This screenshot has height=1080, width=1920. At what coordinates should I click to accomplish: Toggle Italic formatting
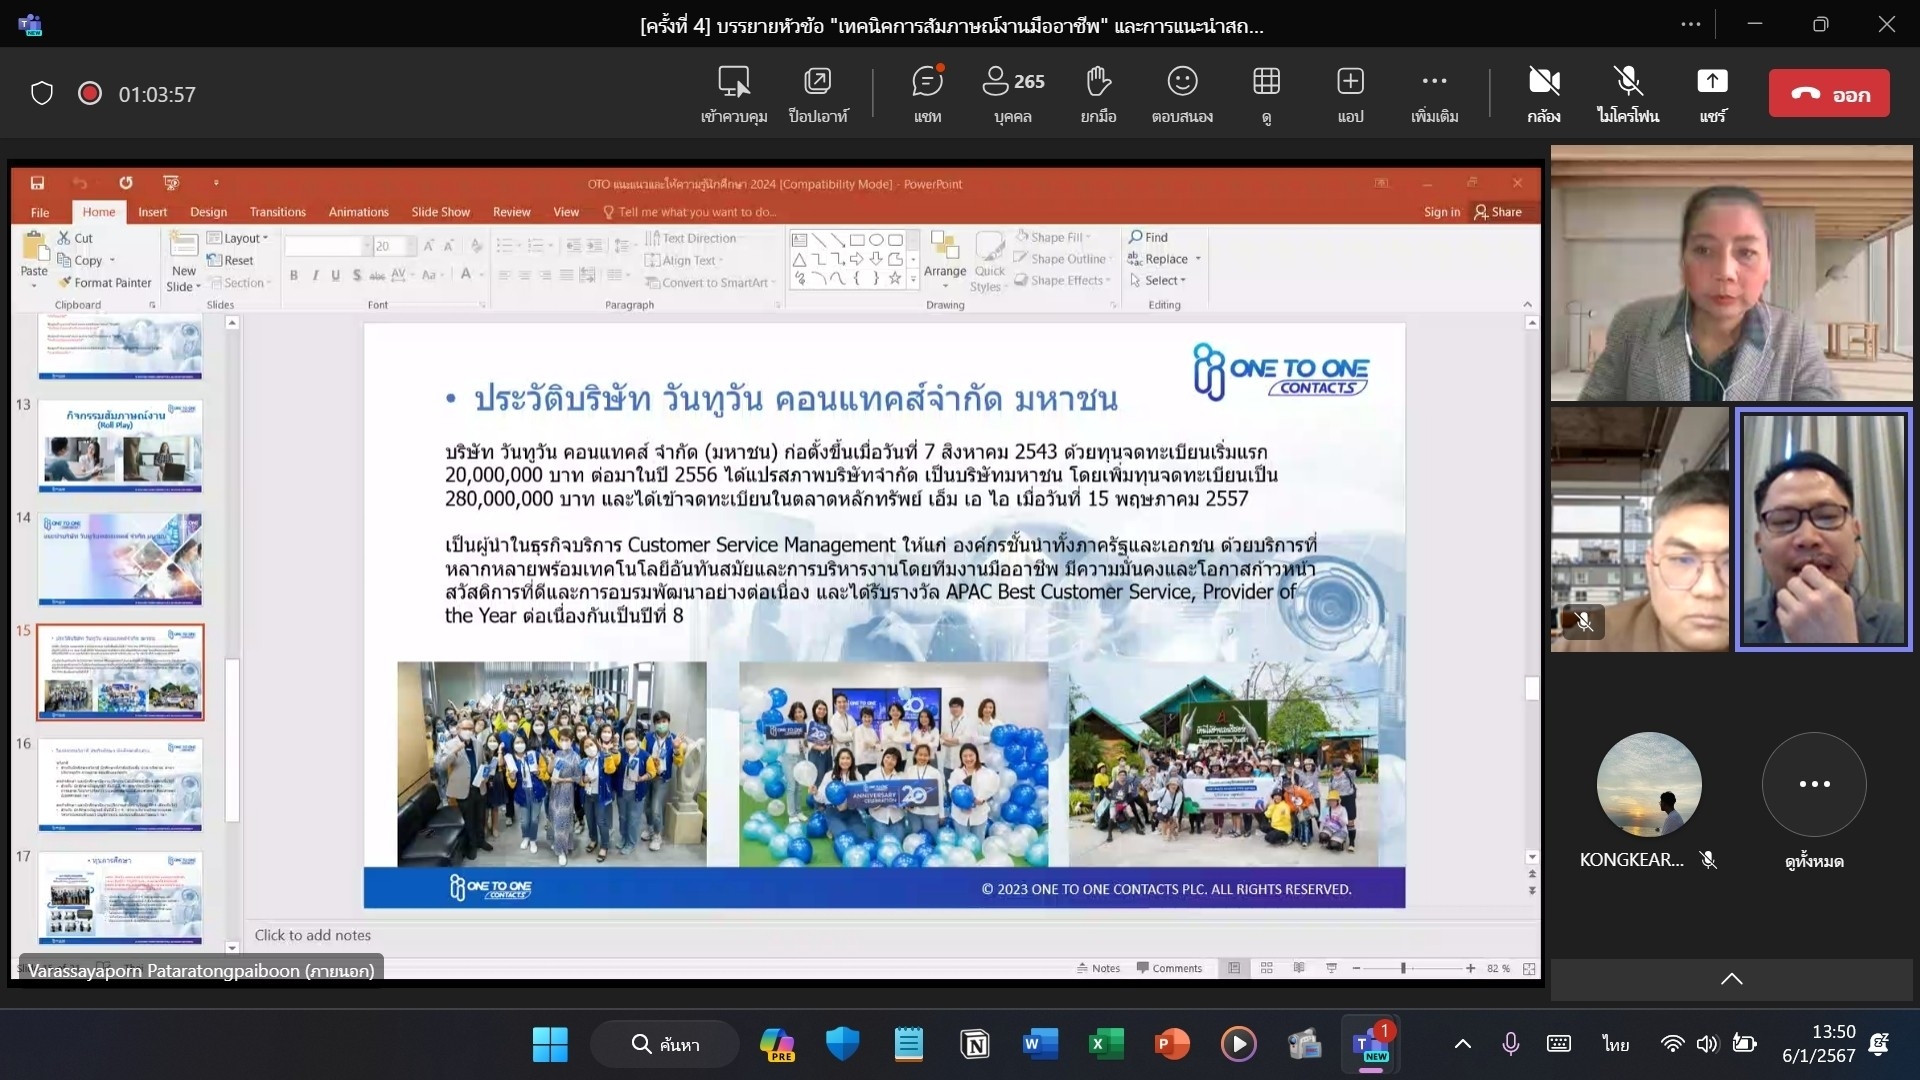(x=315, y=275)
